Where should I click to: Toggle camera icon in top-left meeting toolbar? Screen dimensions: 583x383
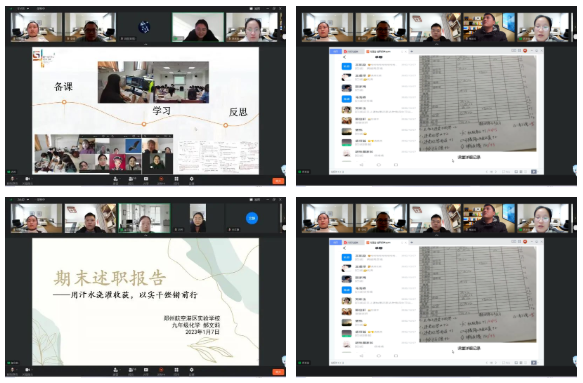point(27,179)
